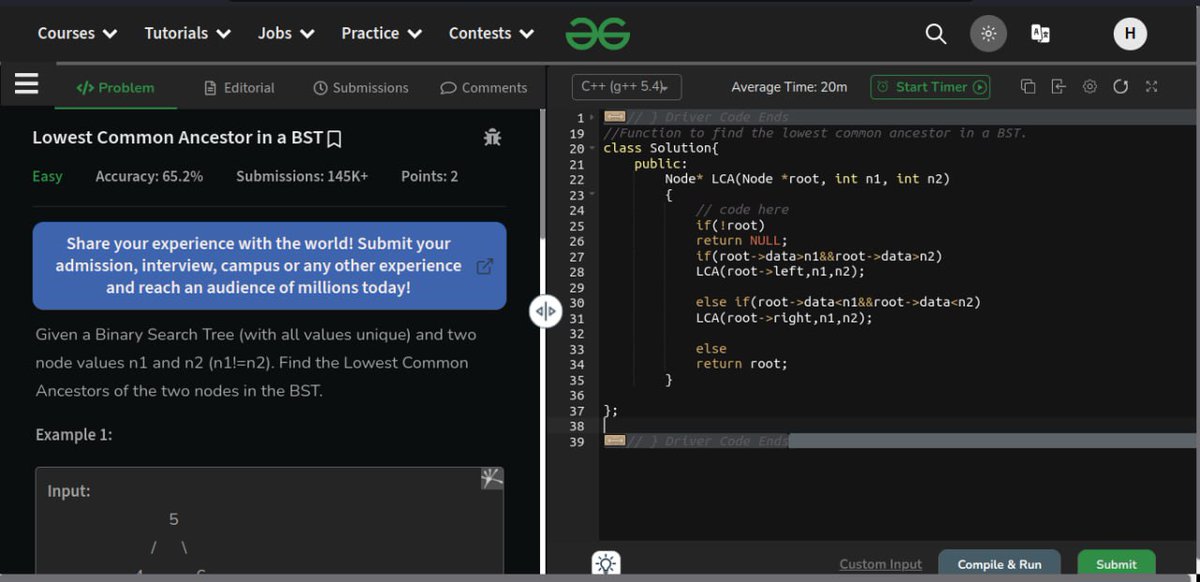Open the C++ language selector dropdown
This screenshot has width=1200, height=582.
[626, 87]
